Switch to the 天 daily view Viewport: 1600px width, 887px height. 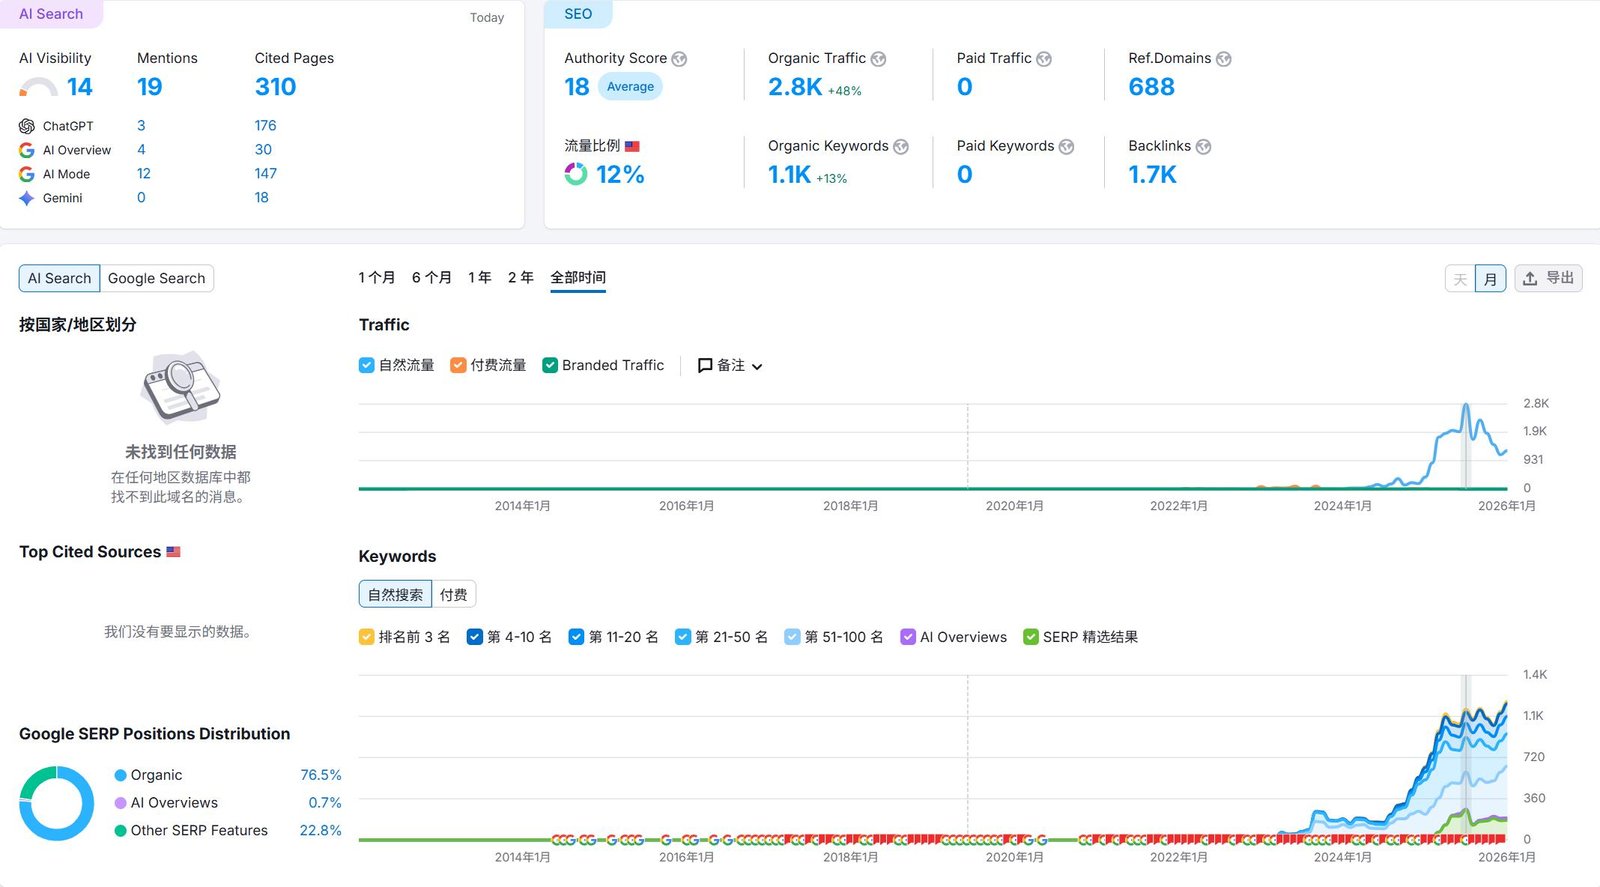tap(1460, 279)
